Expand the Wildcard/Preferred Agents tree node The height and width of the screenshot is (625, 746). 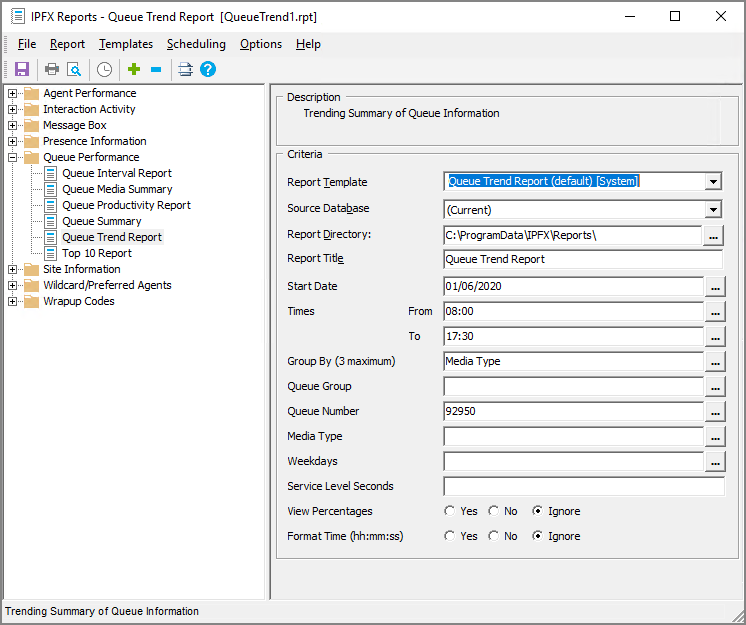click(12, 285)
